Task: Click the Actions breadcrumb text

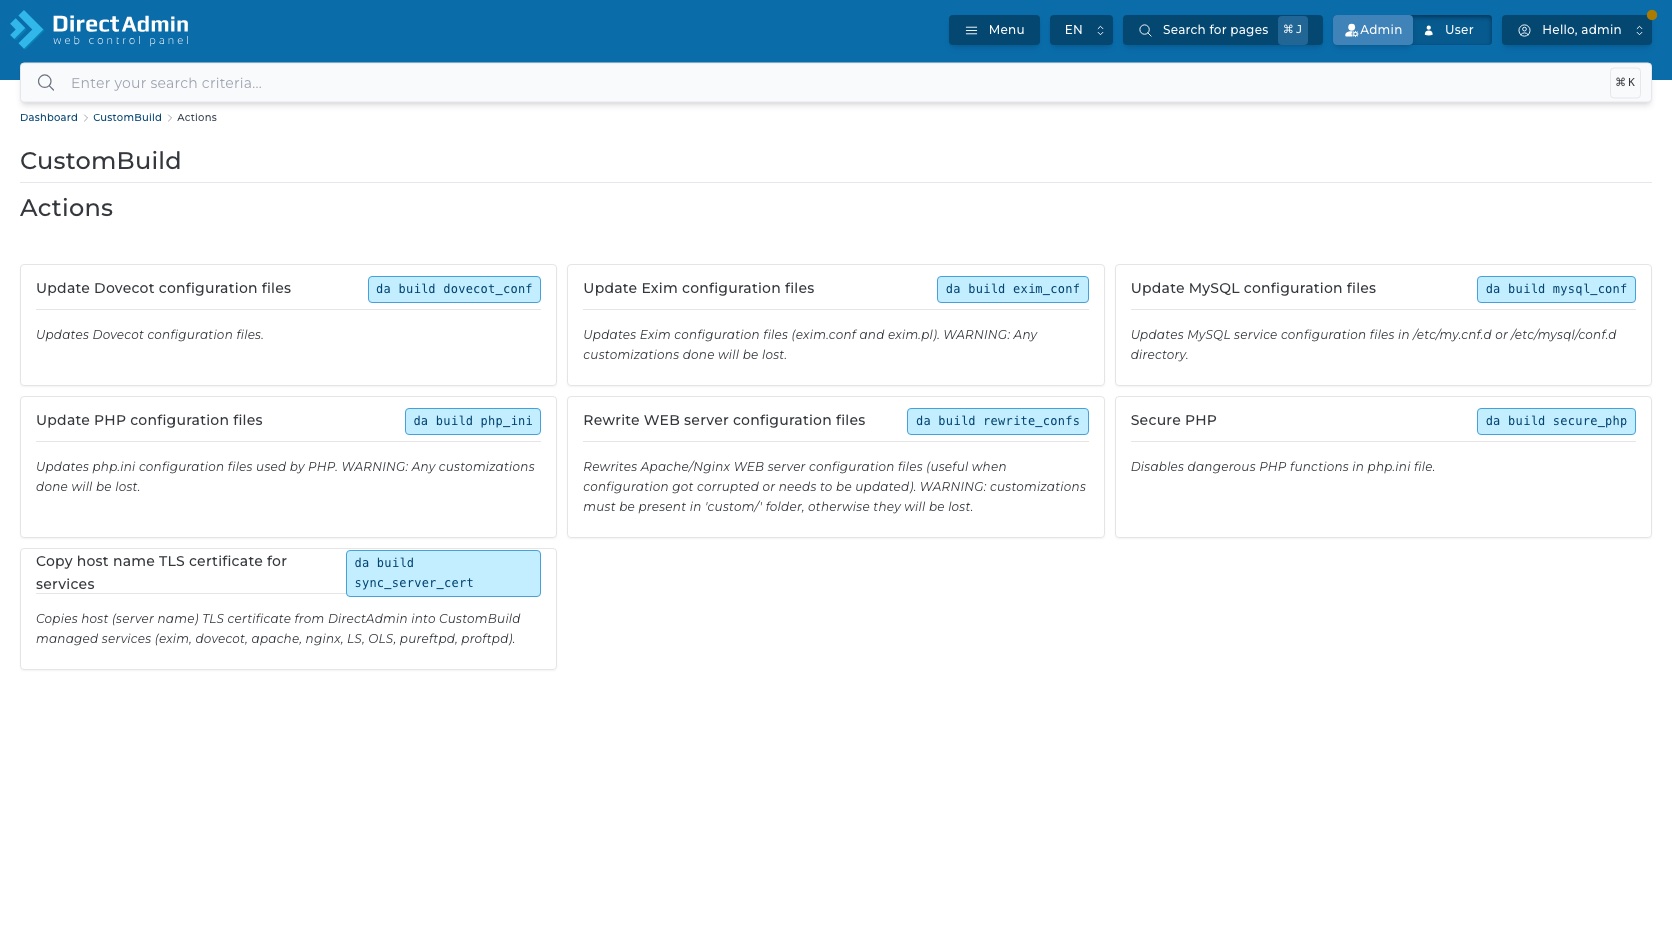Action: pyautogui.click(x=197, y=117)
